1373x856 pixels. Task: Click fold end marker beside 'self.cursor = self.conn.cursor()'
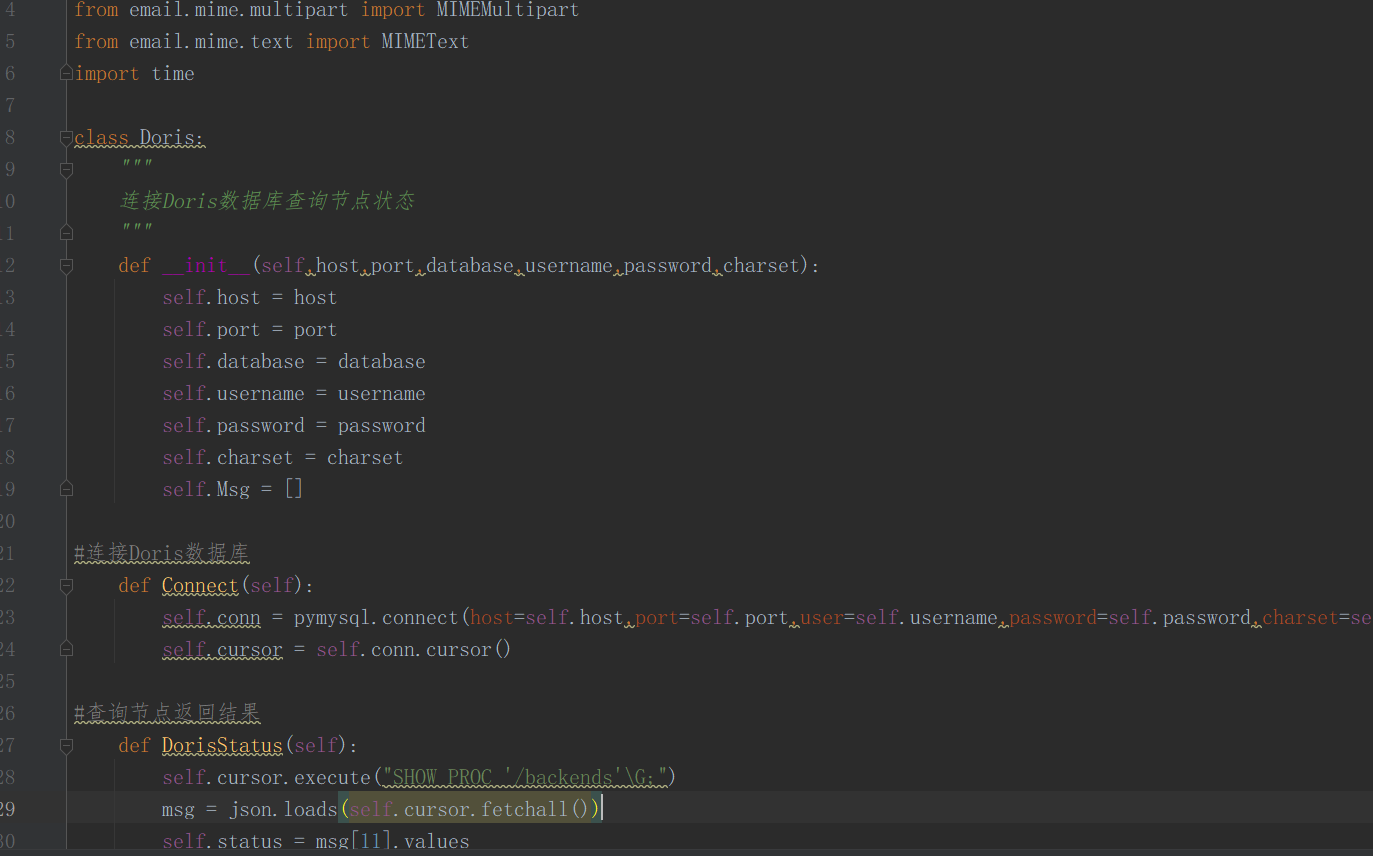66,649
